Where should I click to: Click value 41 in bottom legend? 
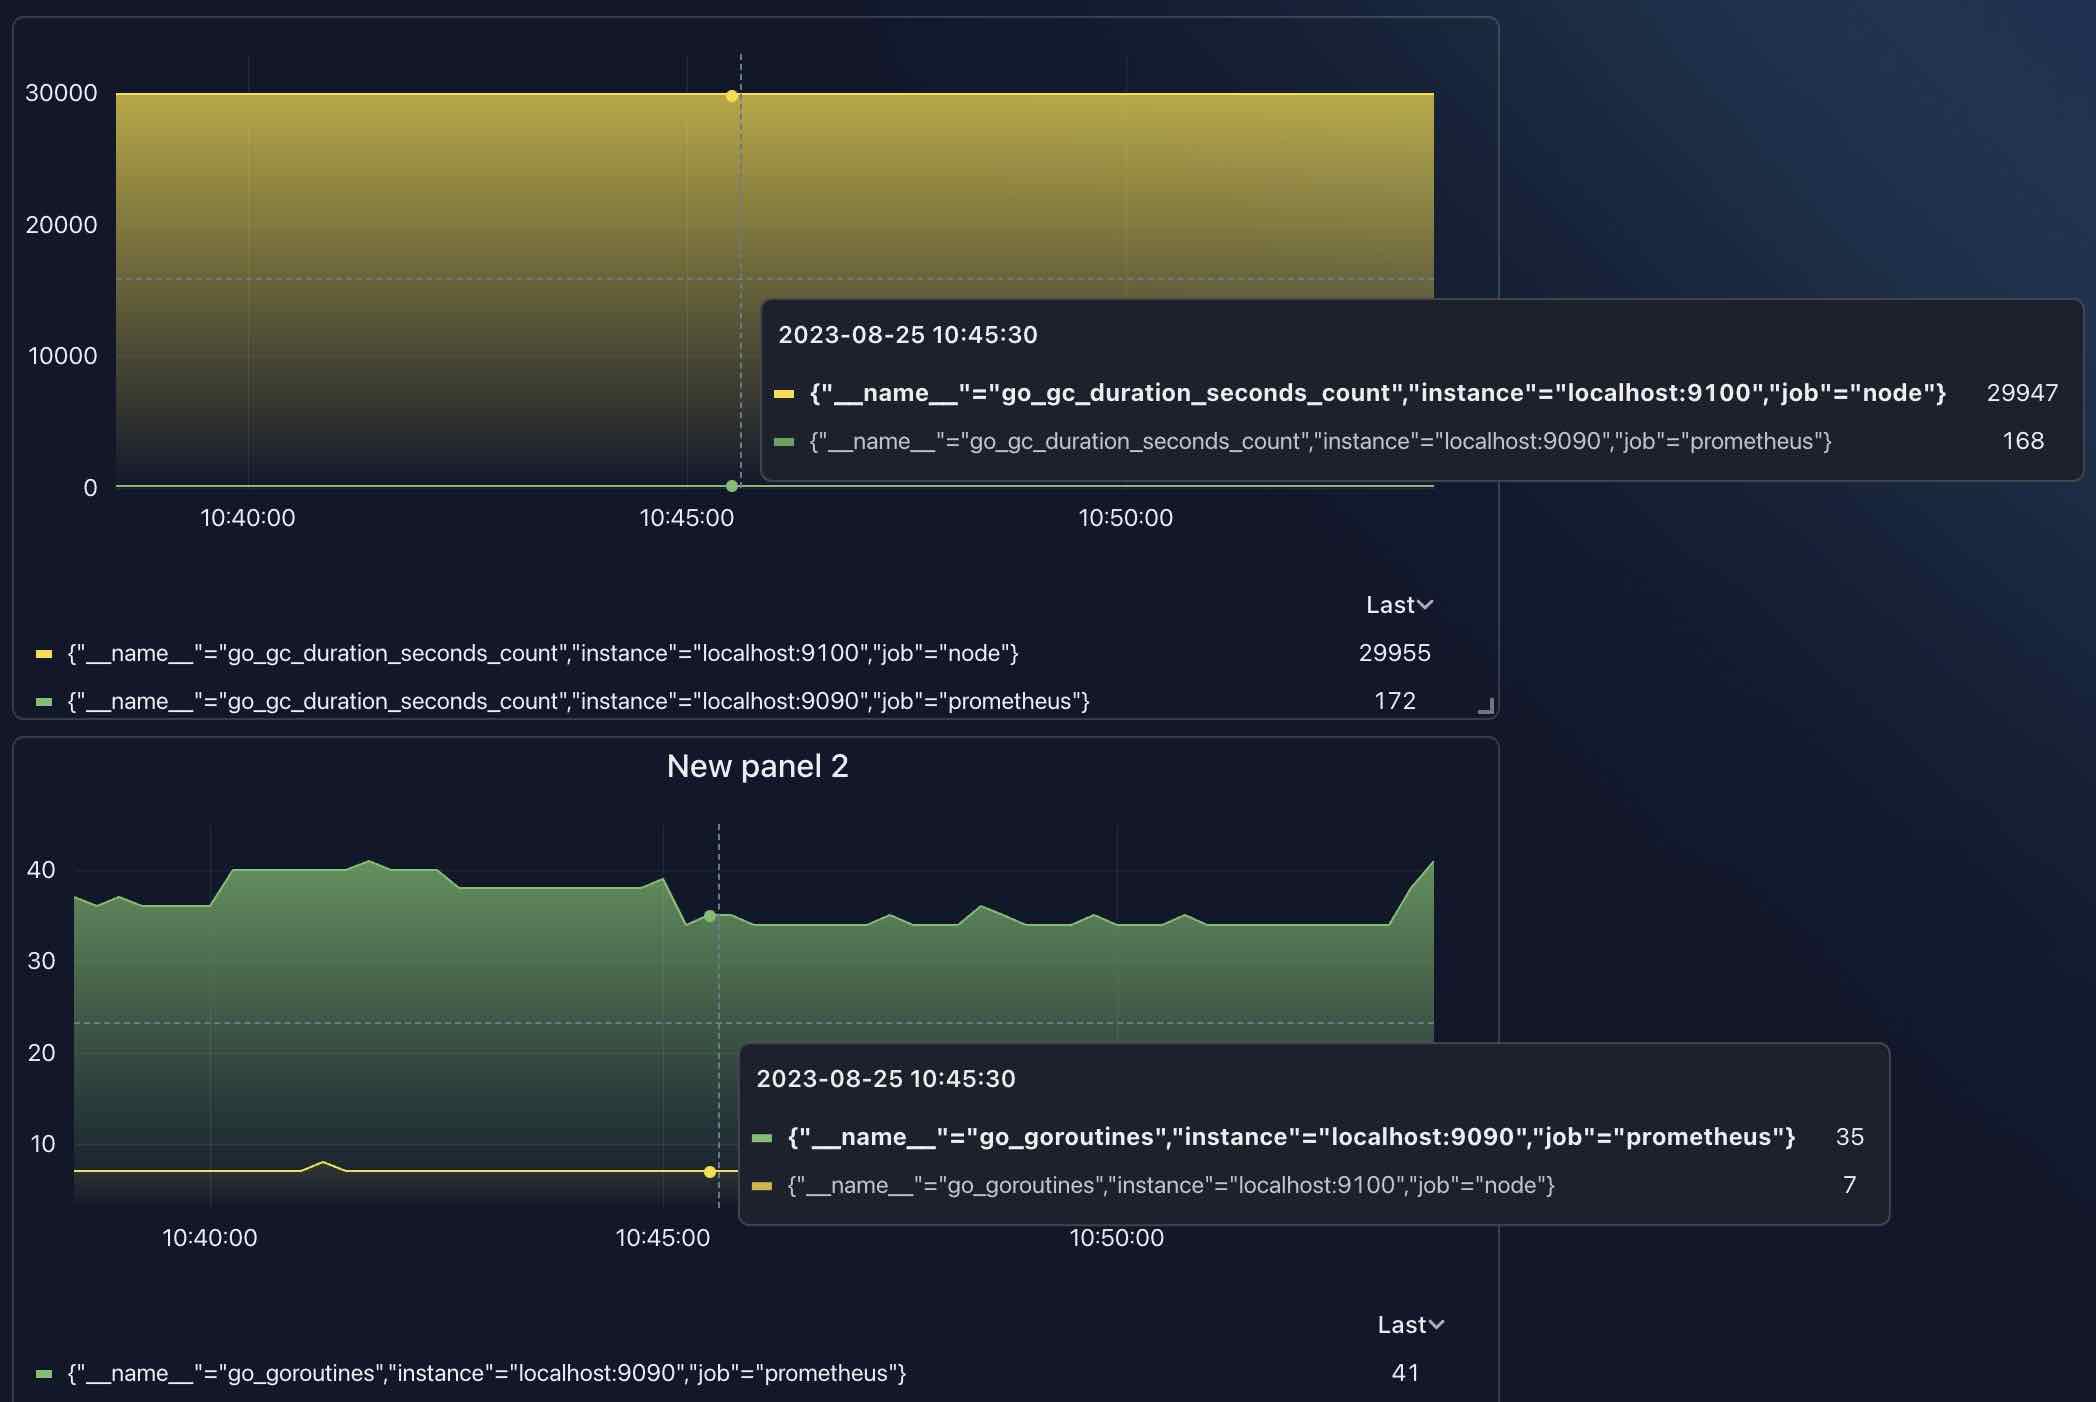(1405, 1373)
